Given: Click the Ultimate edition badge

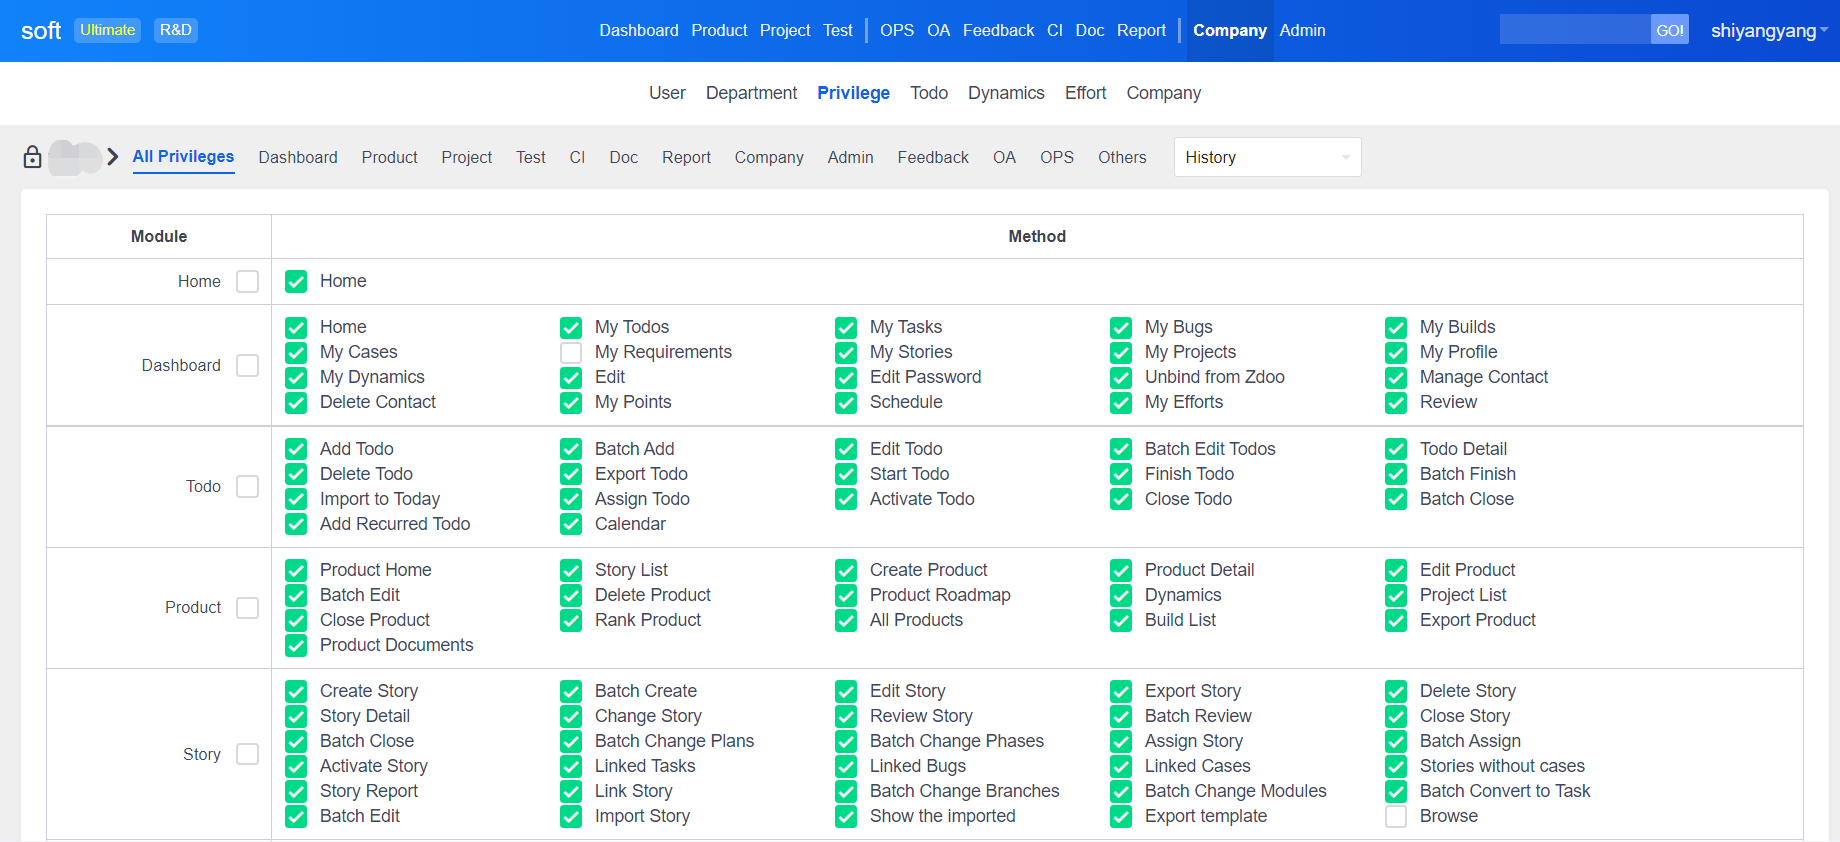Looking at the screenshot, I should pos(107,30).
